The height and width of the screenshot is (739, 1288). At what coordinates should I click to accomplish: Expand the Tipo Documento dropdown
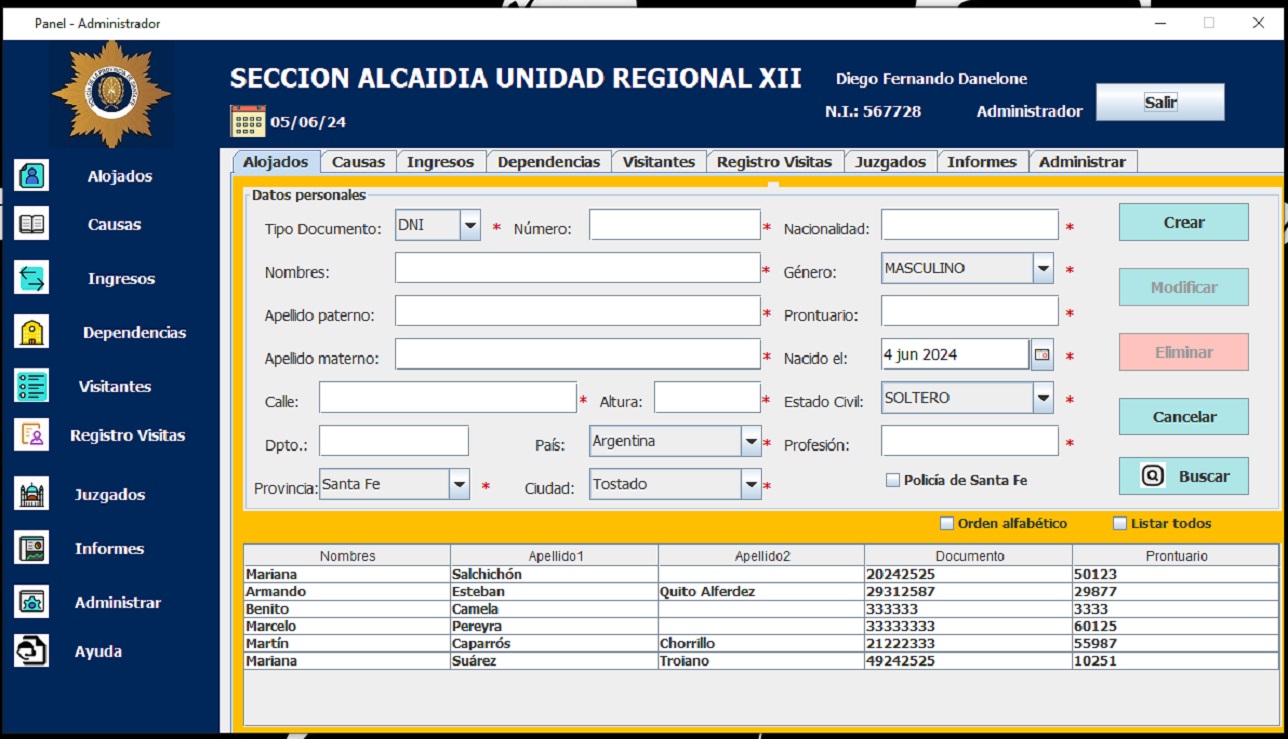(x=470, y=226)
